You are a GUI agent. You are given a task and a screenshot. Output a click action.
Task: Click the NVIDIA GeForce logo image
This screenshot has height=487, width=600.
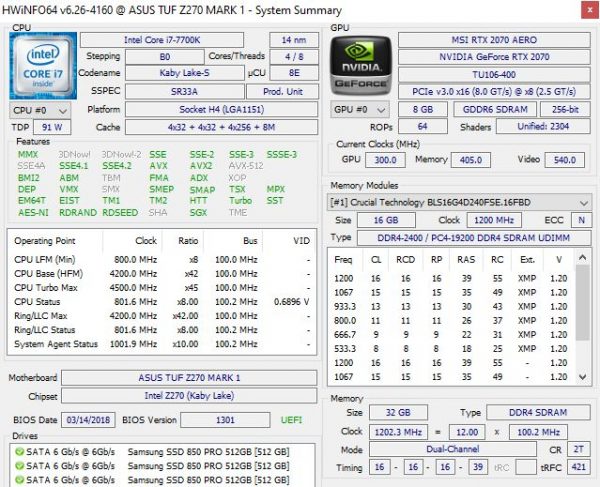coord(361,66)
